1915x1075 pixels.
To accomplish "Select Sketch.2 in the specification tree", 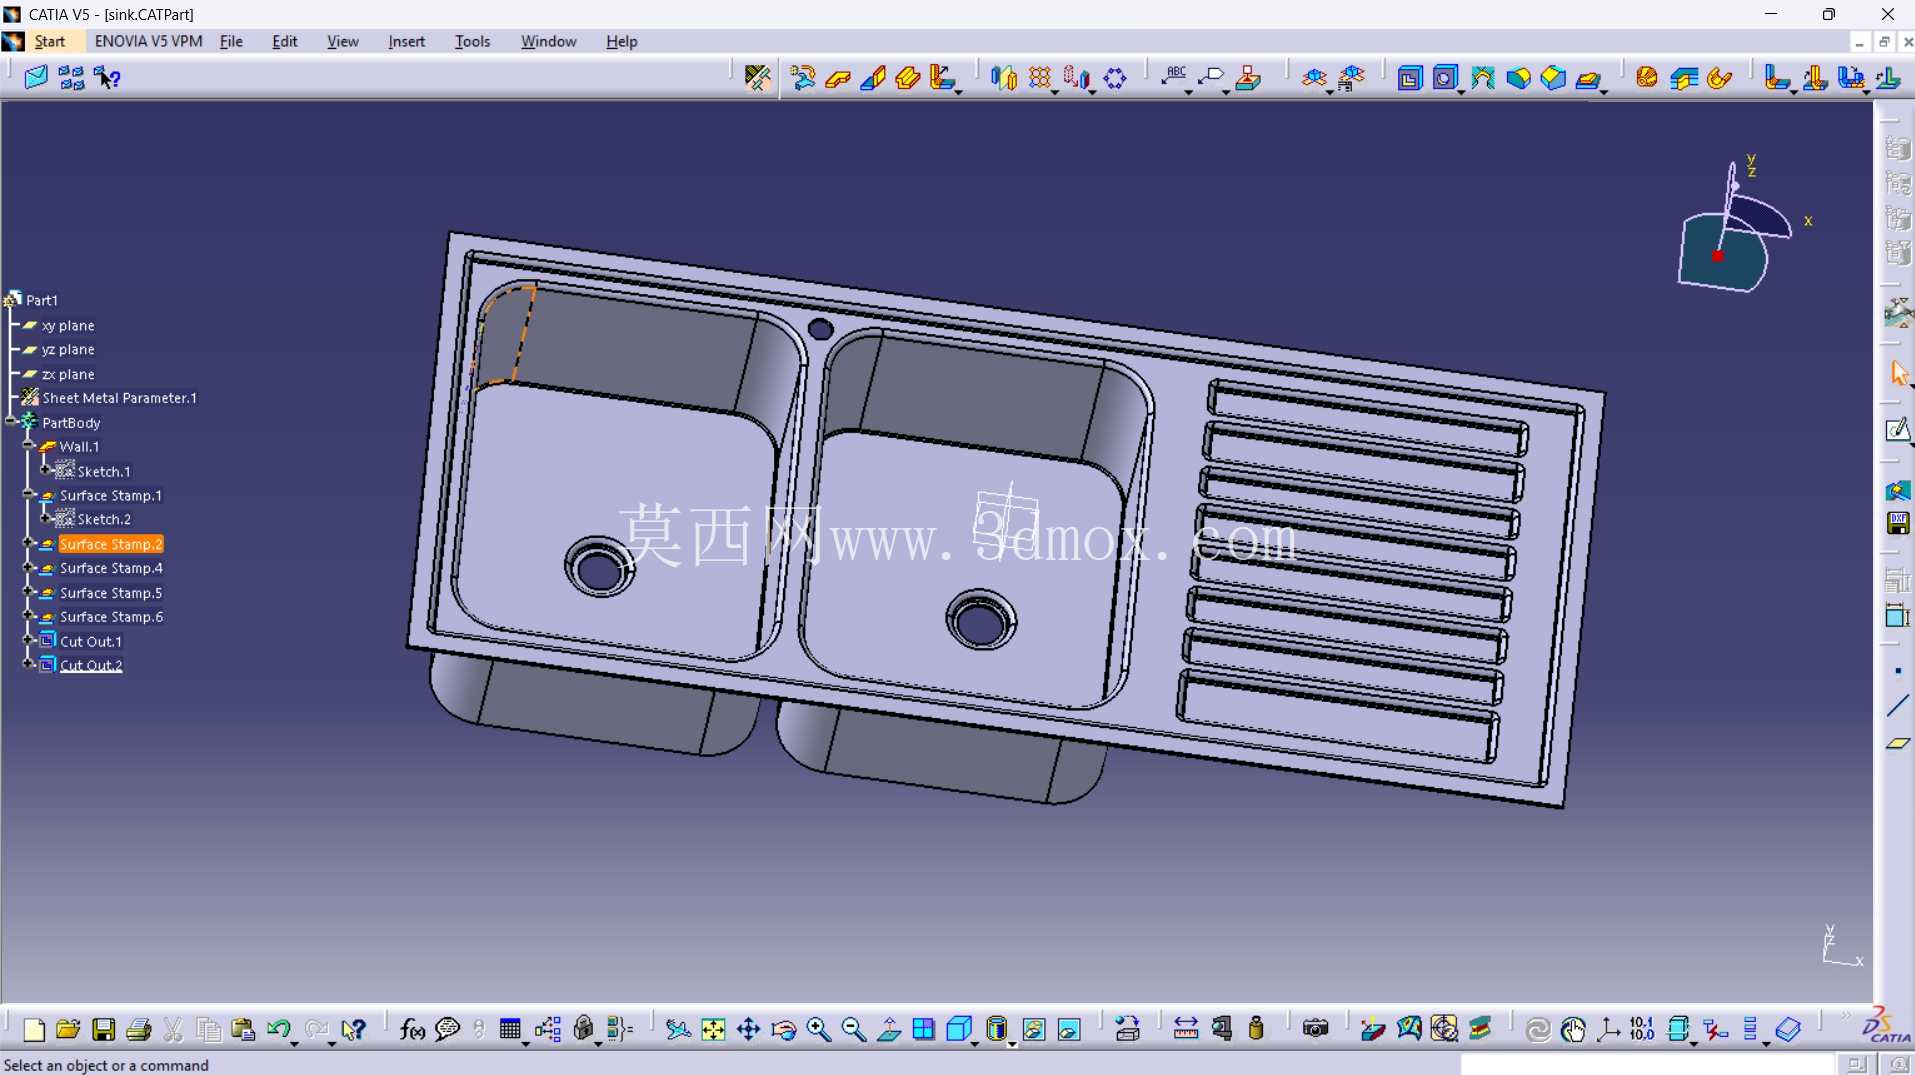I will [x=104, y=519].
